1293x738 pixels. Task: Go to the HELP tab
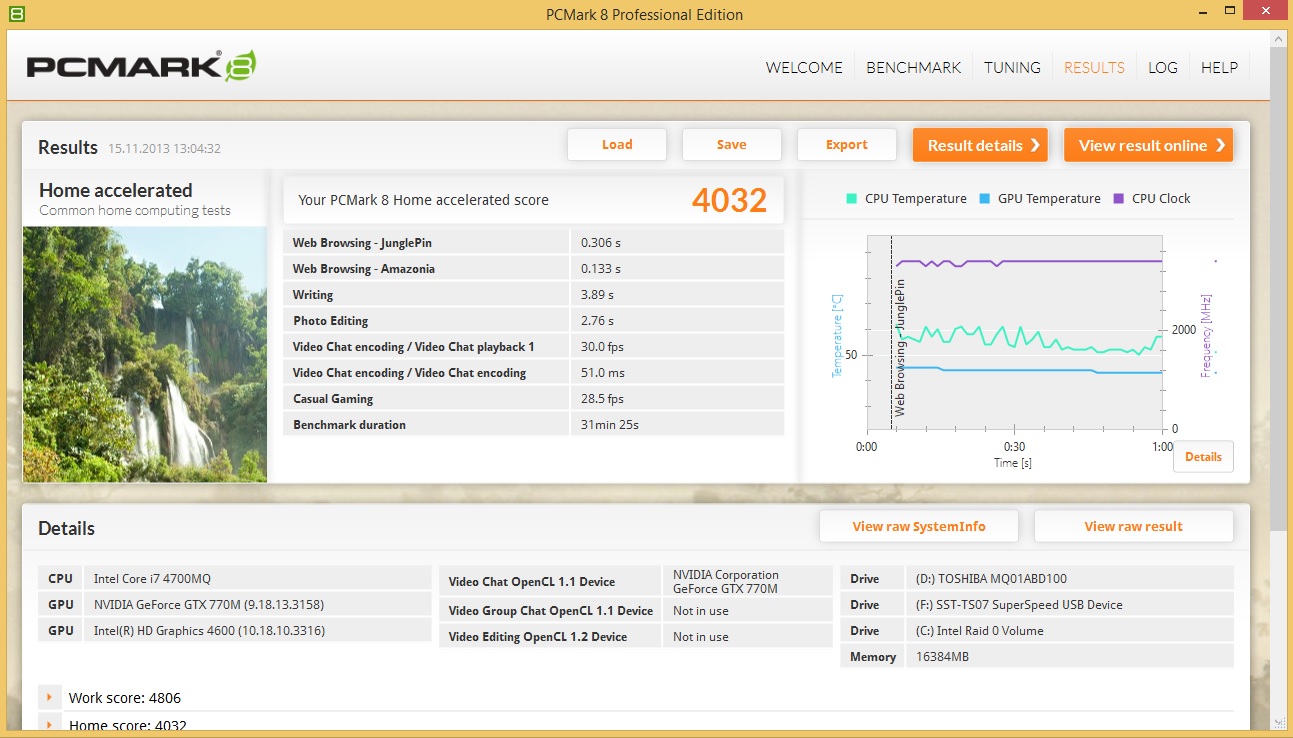point(1219,68)
